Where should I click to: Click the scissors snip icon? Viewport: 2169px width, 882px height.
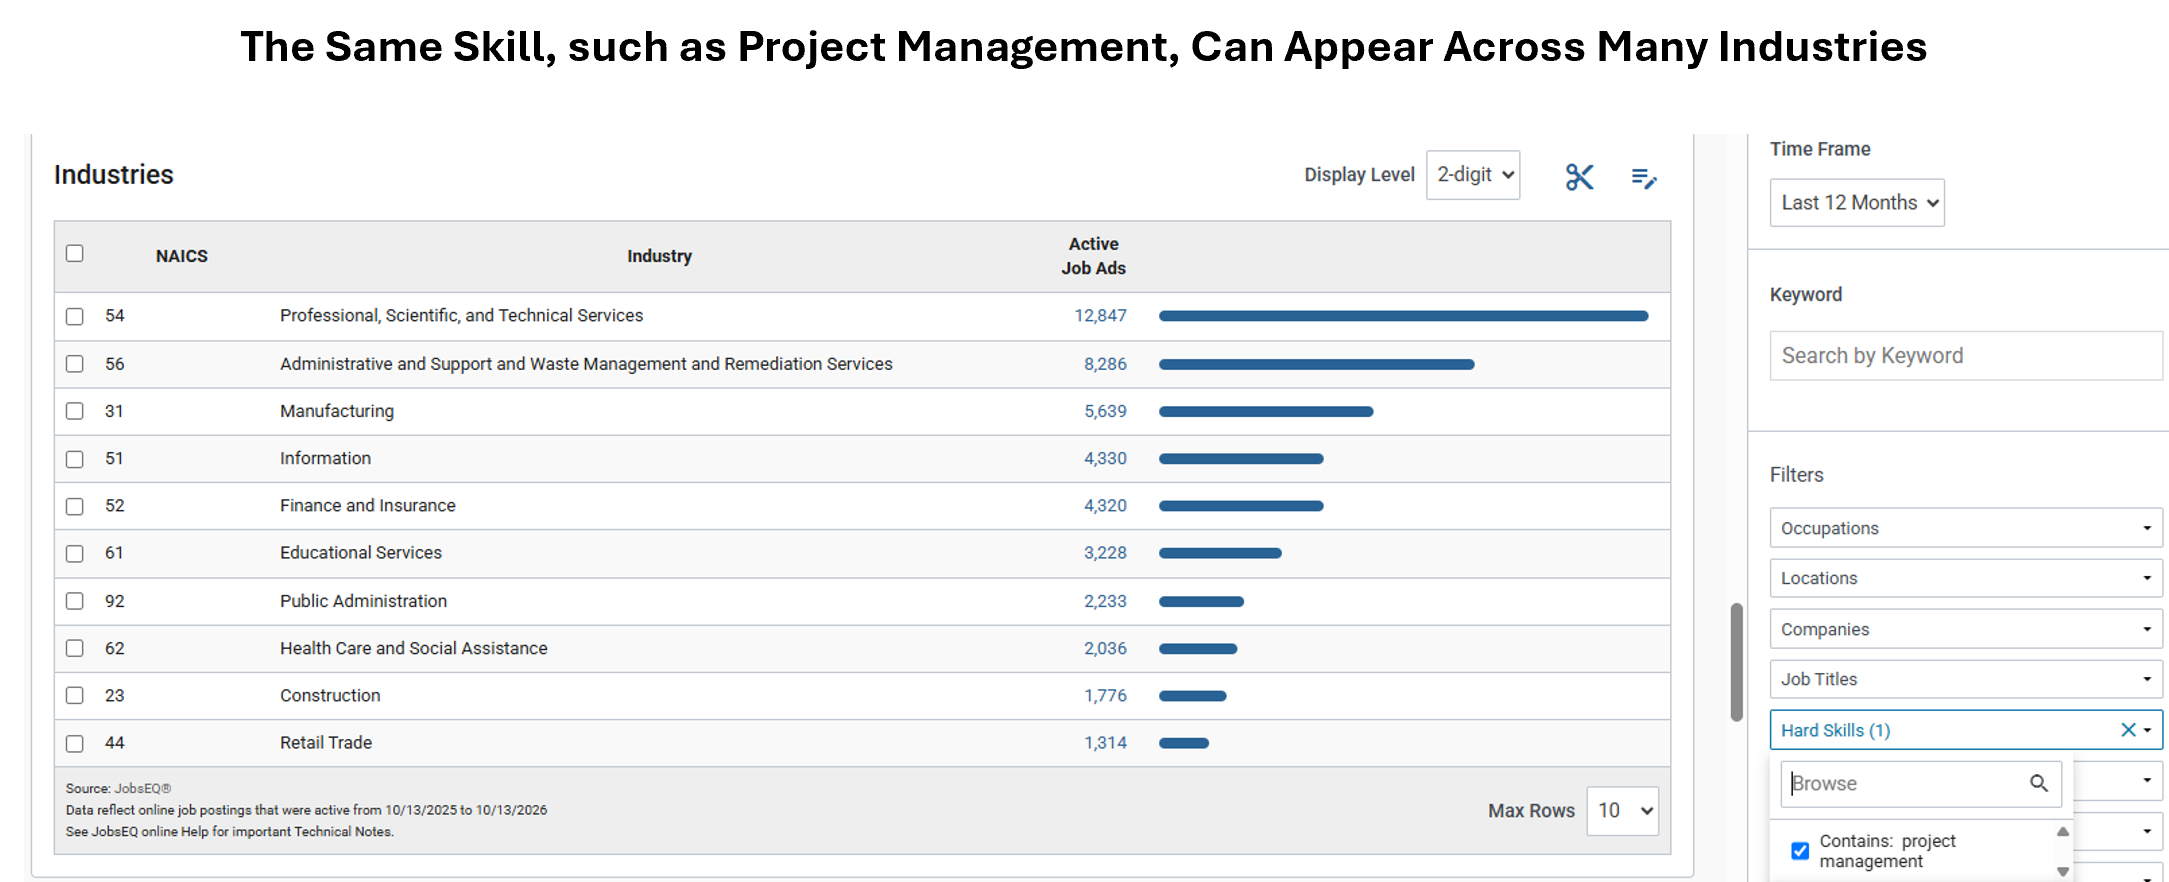[1579, 177]
